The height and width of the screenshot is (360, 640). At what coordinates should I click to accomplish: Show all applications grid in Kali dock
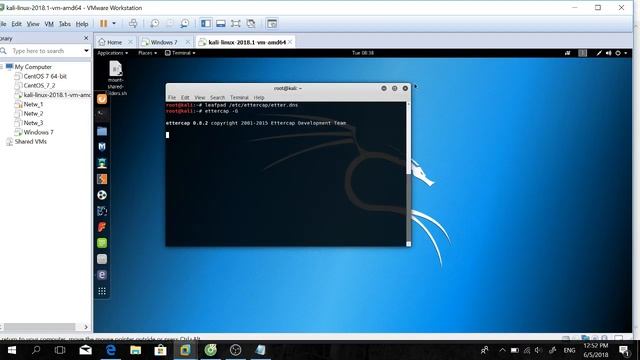pos(102,291)
